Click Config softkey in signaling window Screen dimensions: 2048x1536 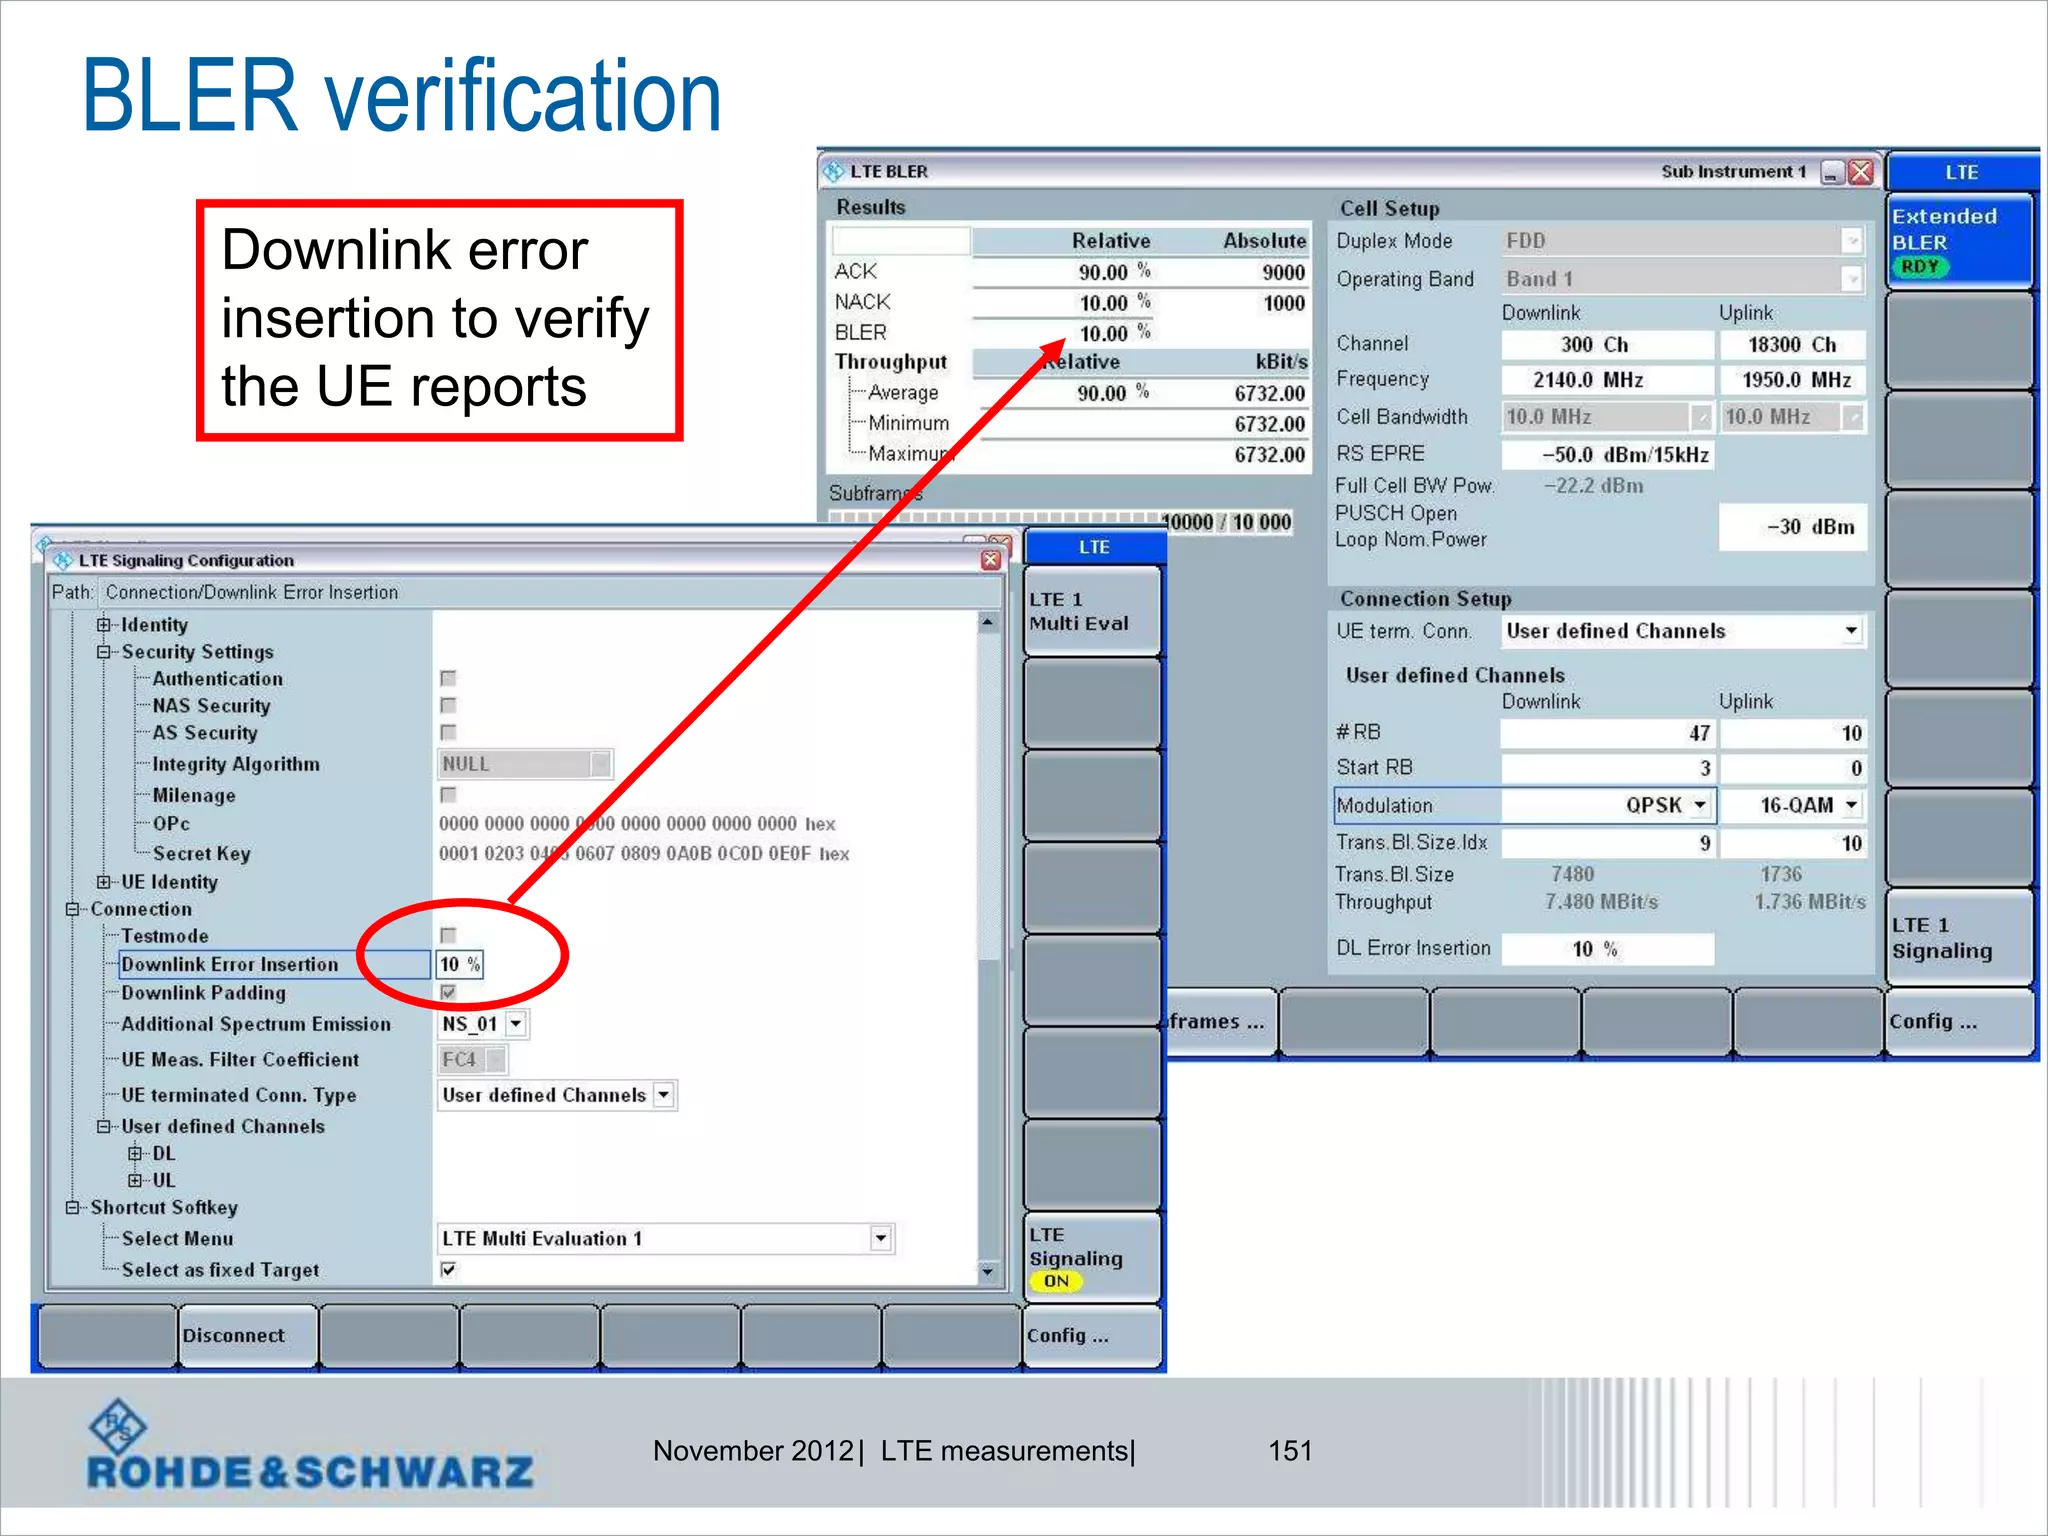click(1093, 1336)
